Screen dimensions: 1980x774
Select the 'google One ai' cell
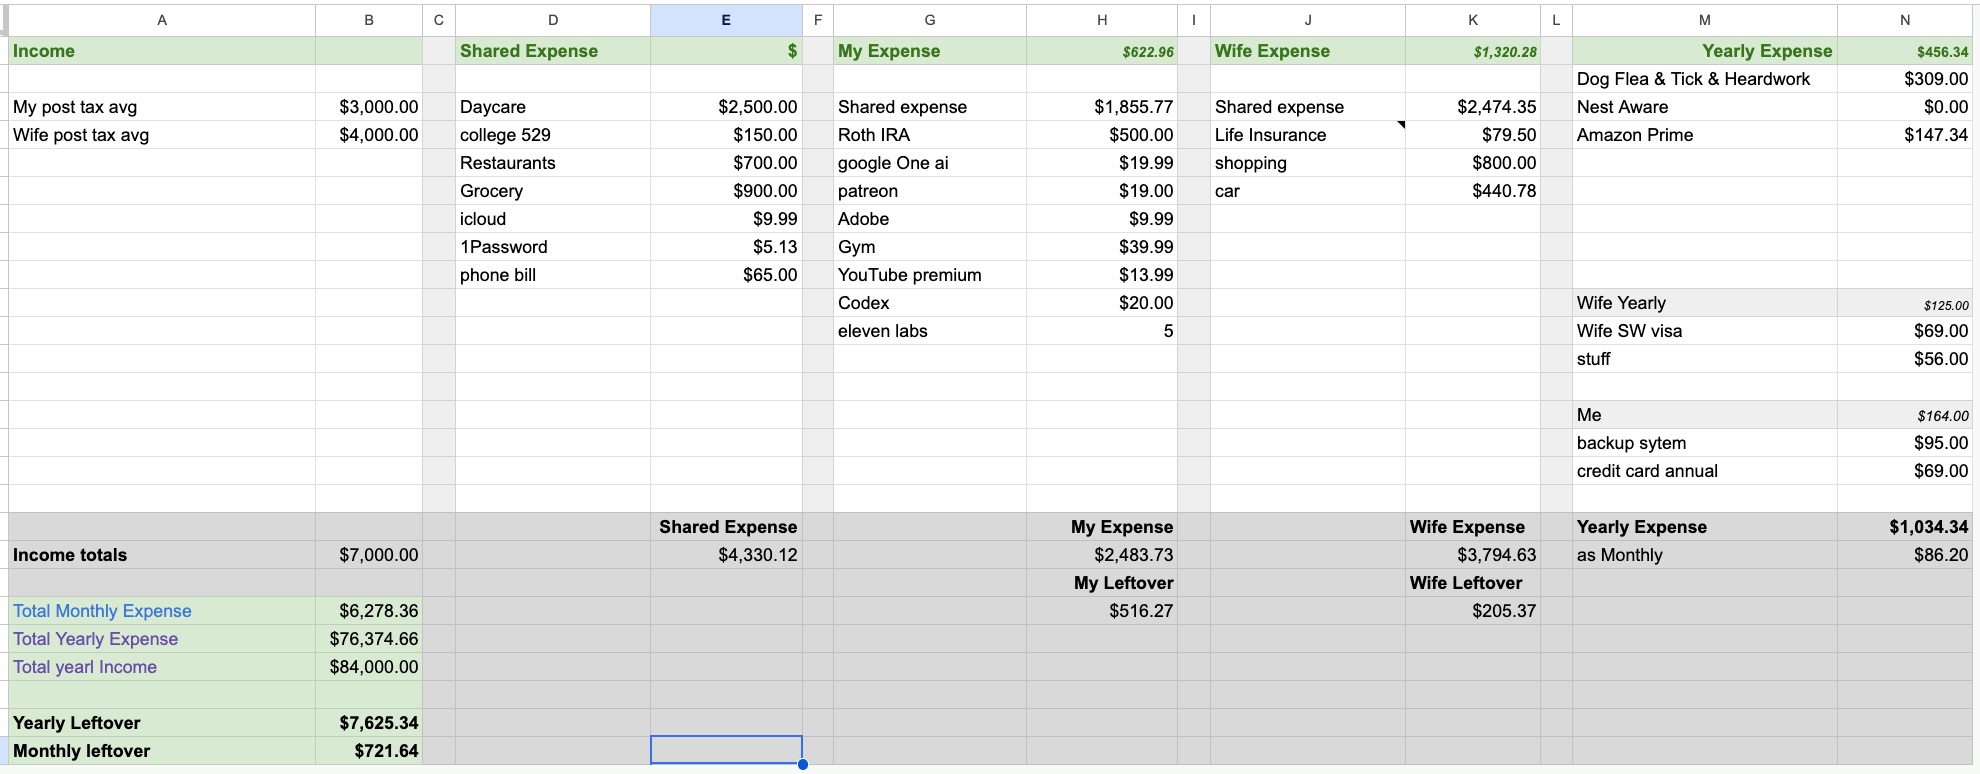(x=930, y=163)
